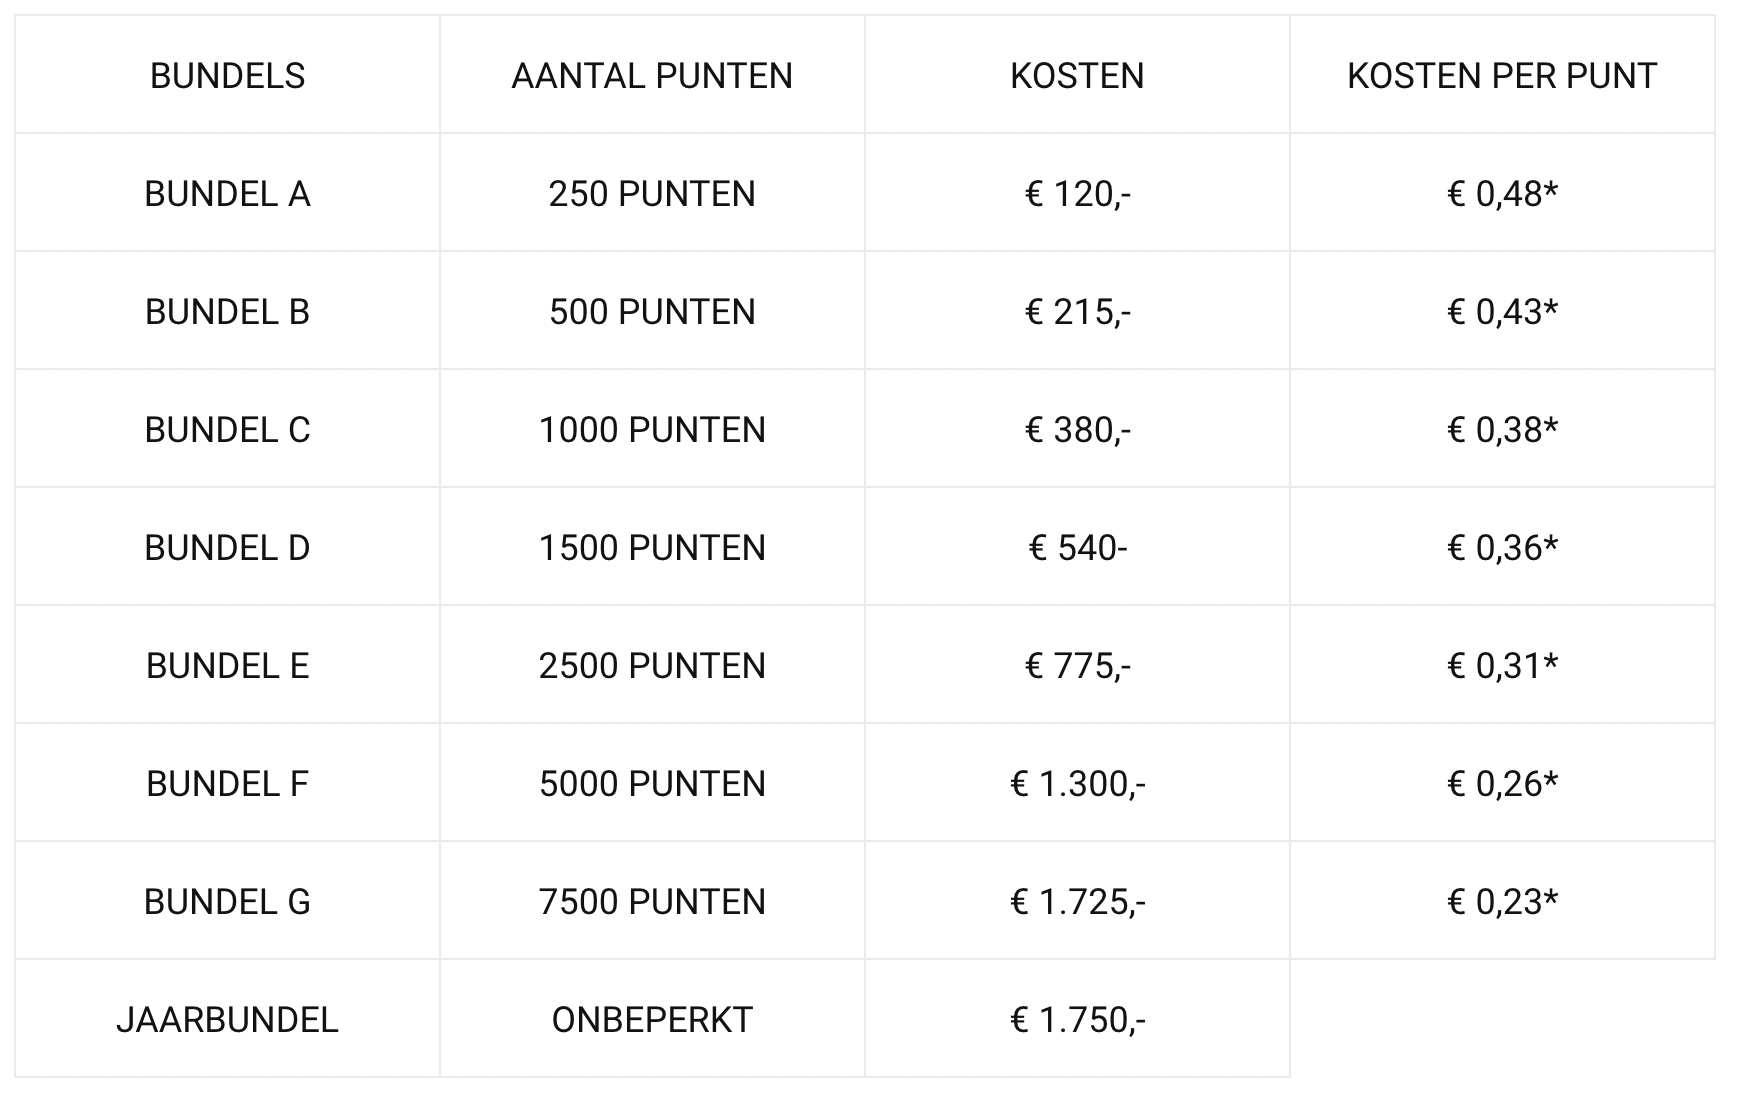Screen dimensions: 1744x1096
Task: Click the € 0,43* cost per point
Action: 1502,311
